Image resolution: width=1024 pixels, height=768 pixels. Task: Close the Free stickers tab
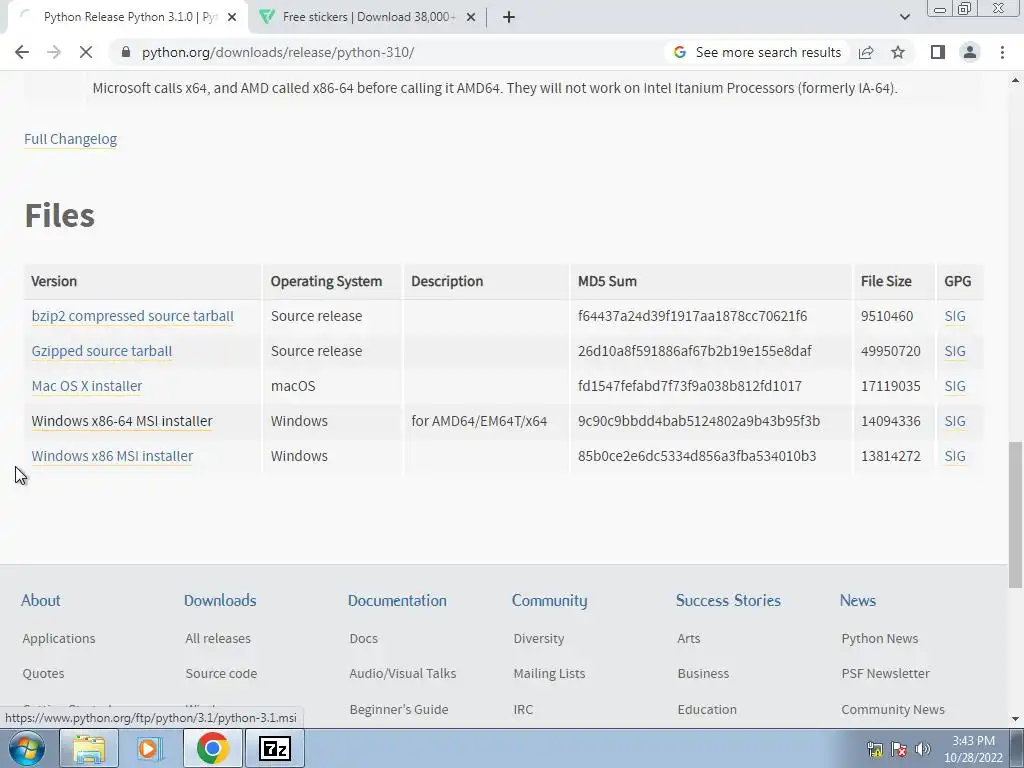(471, 17)
